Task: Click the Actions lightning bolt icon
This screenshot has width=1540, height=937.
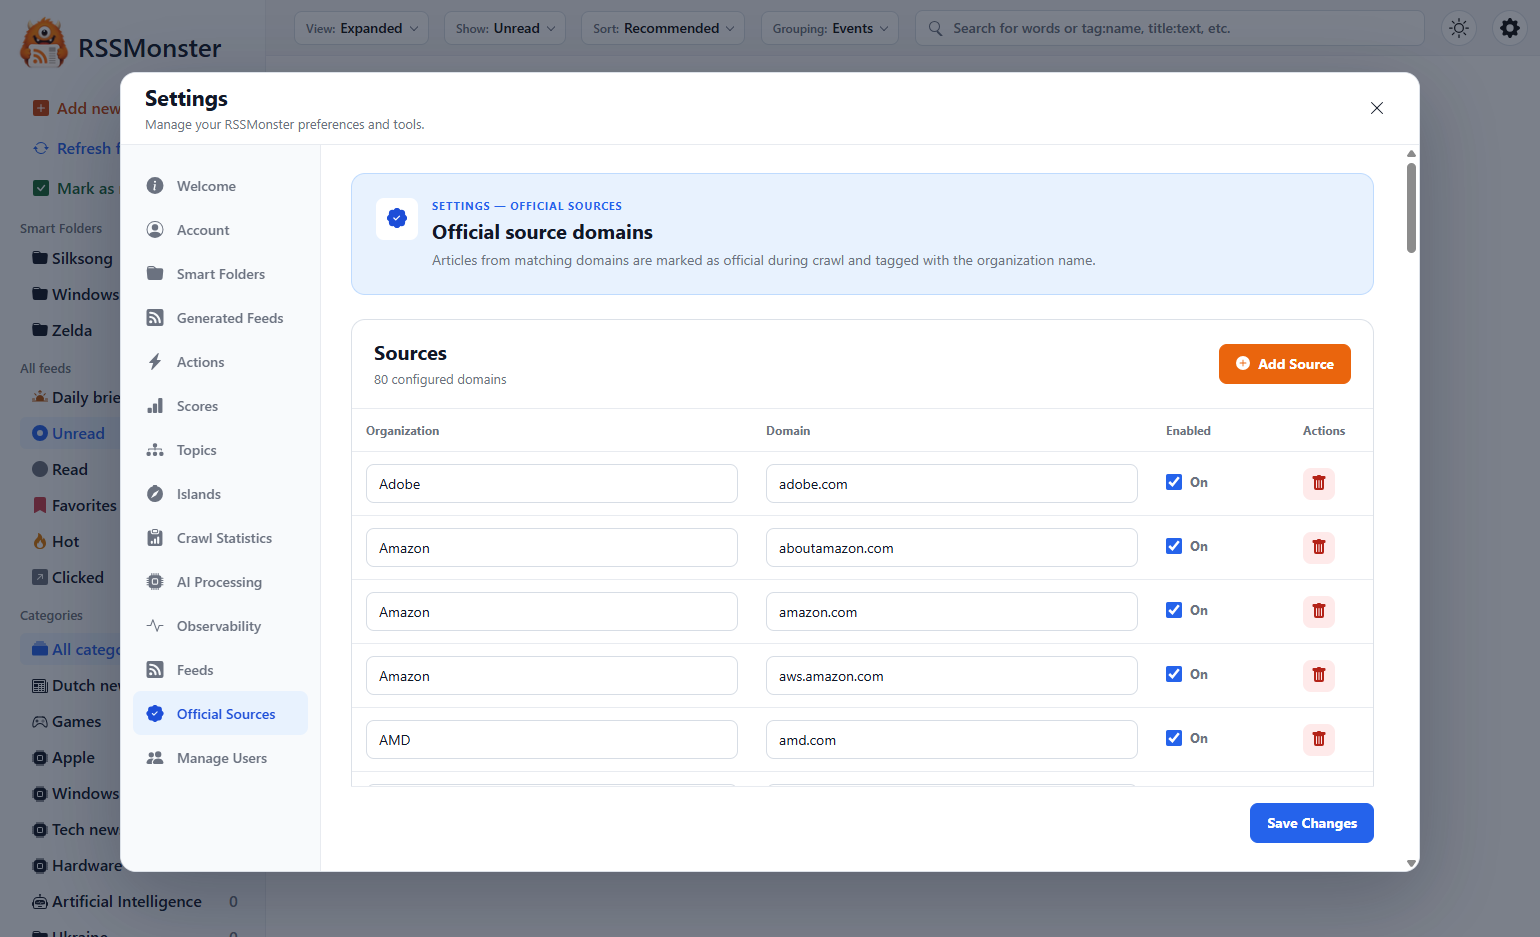Action: point(155,362)
